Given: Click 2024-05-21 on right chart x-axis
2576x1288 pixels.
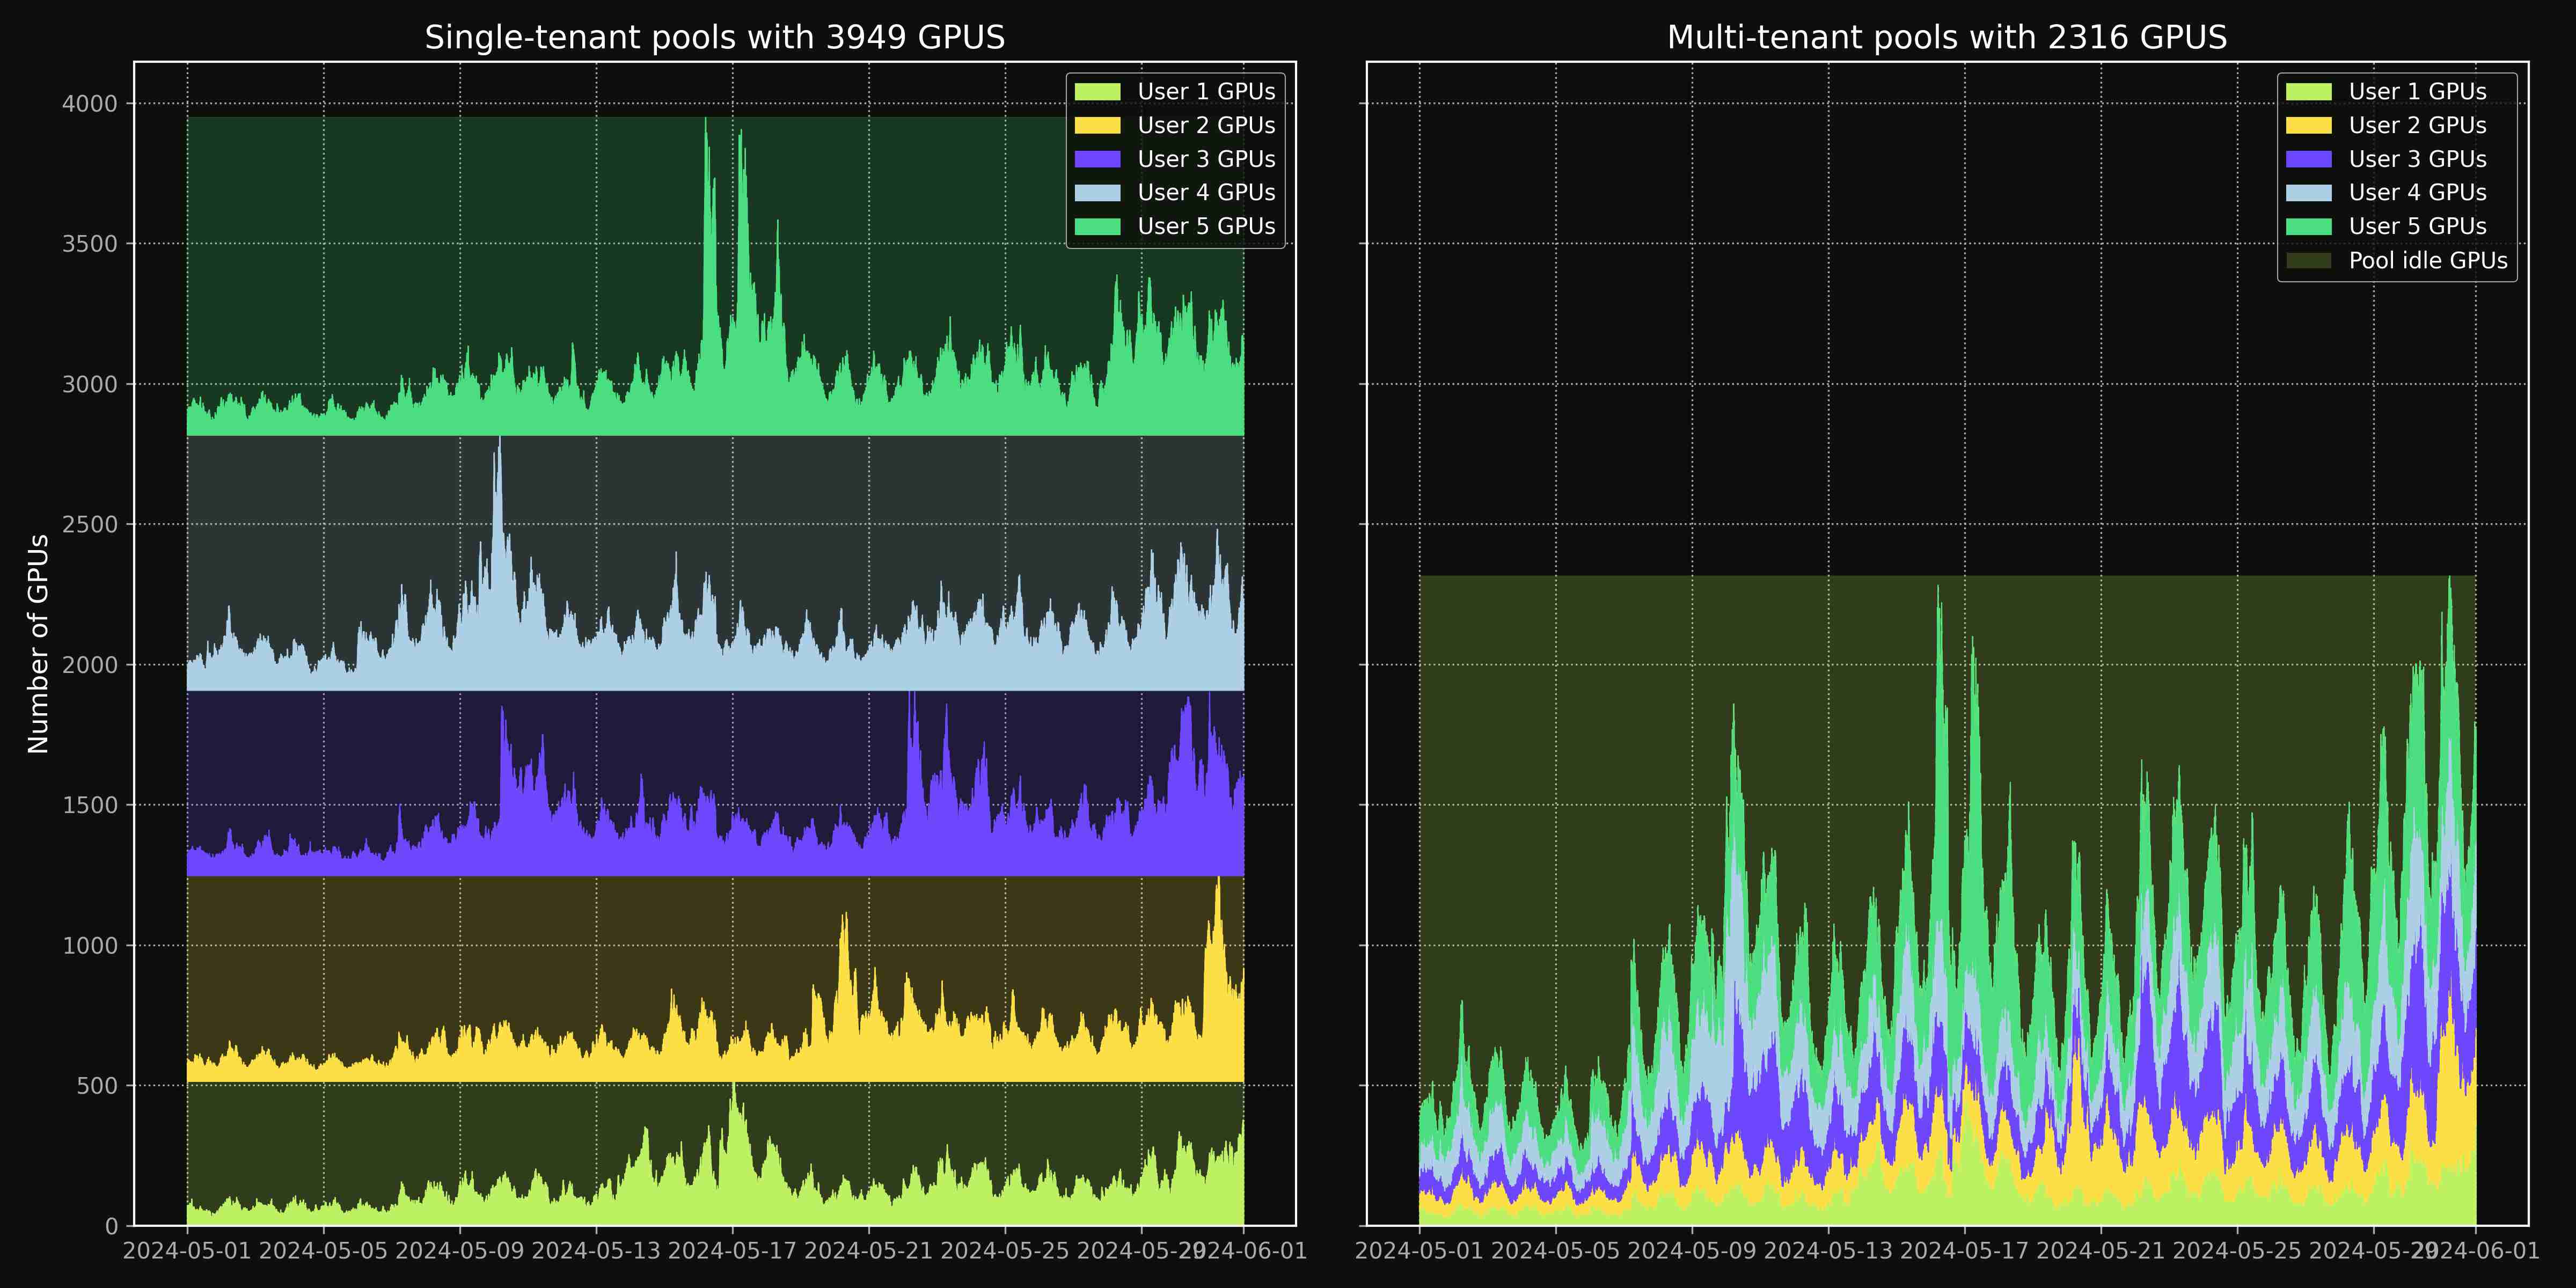Looking at the screenshot, I should (x=2101, y=1251).
